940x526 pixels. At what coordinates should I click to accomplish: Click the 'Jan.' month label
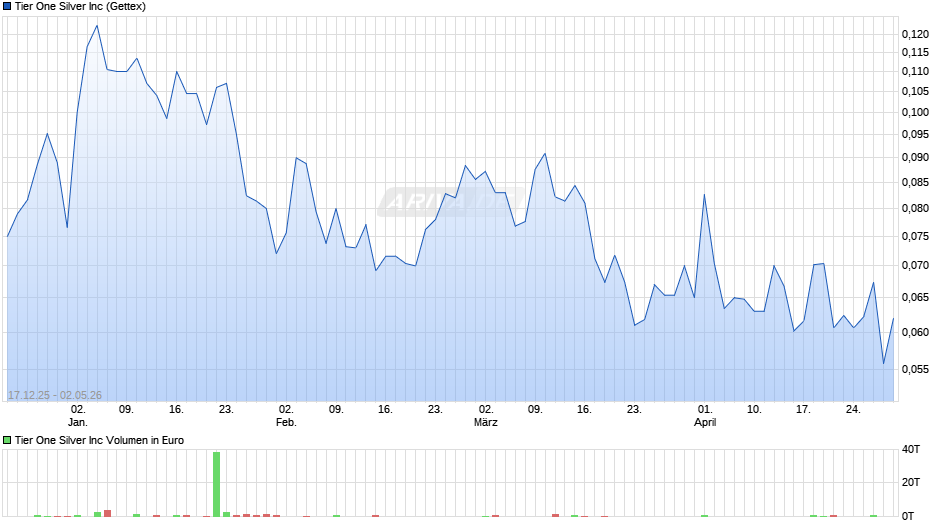point(78,422)
